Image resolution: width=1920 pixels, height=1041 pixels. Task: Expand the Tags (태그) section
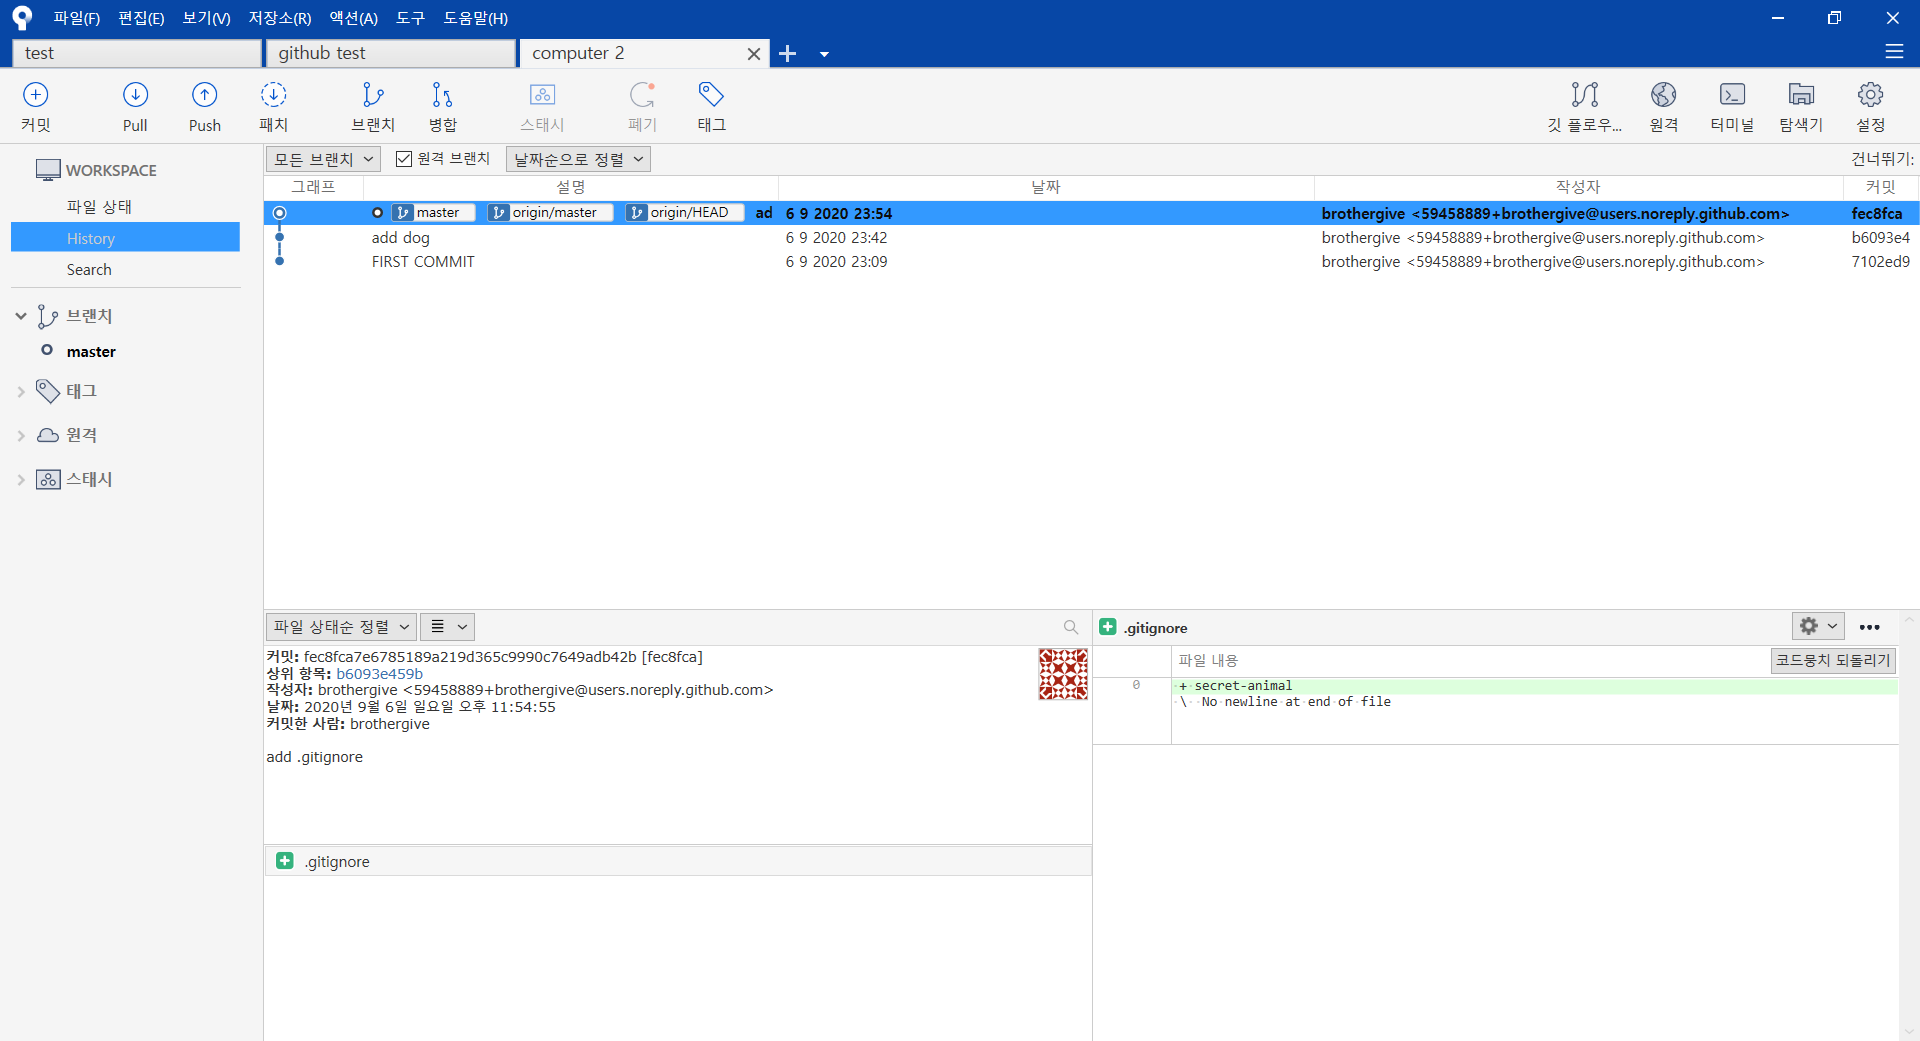(21, 392)
